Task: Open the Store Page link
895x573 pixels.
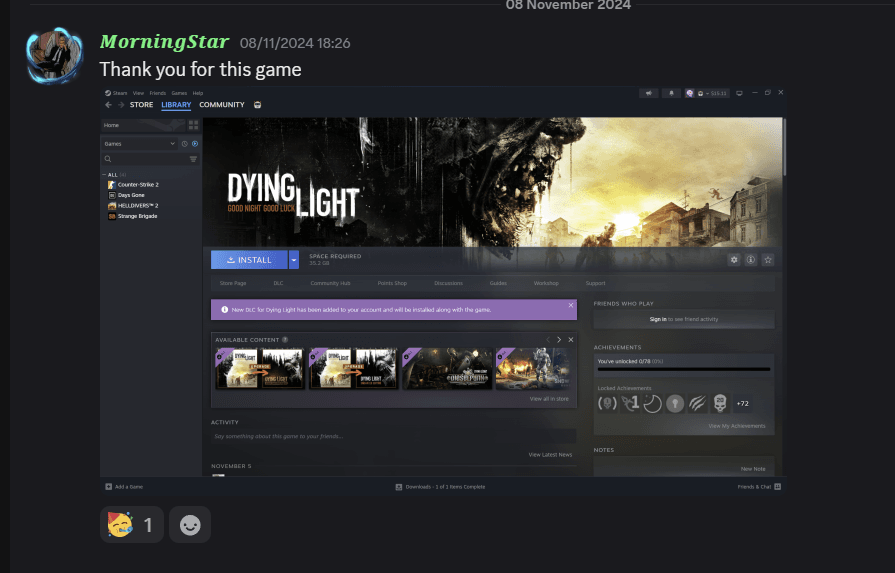Action: coord(233,283)
